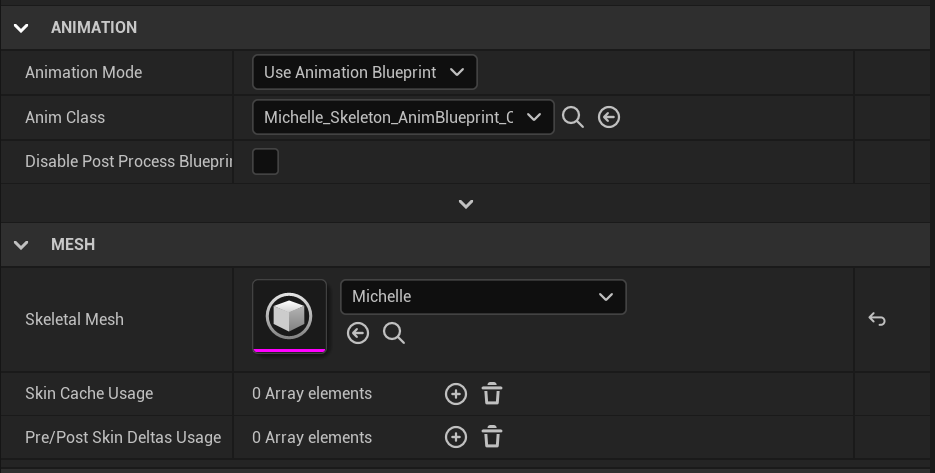This screenshot has width=935, height=473.
Task: Click Skin Cache Usage '0 Array elements' text
Action: (312, 393)
